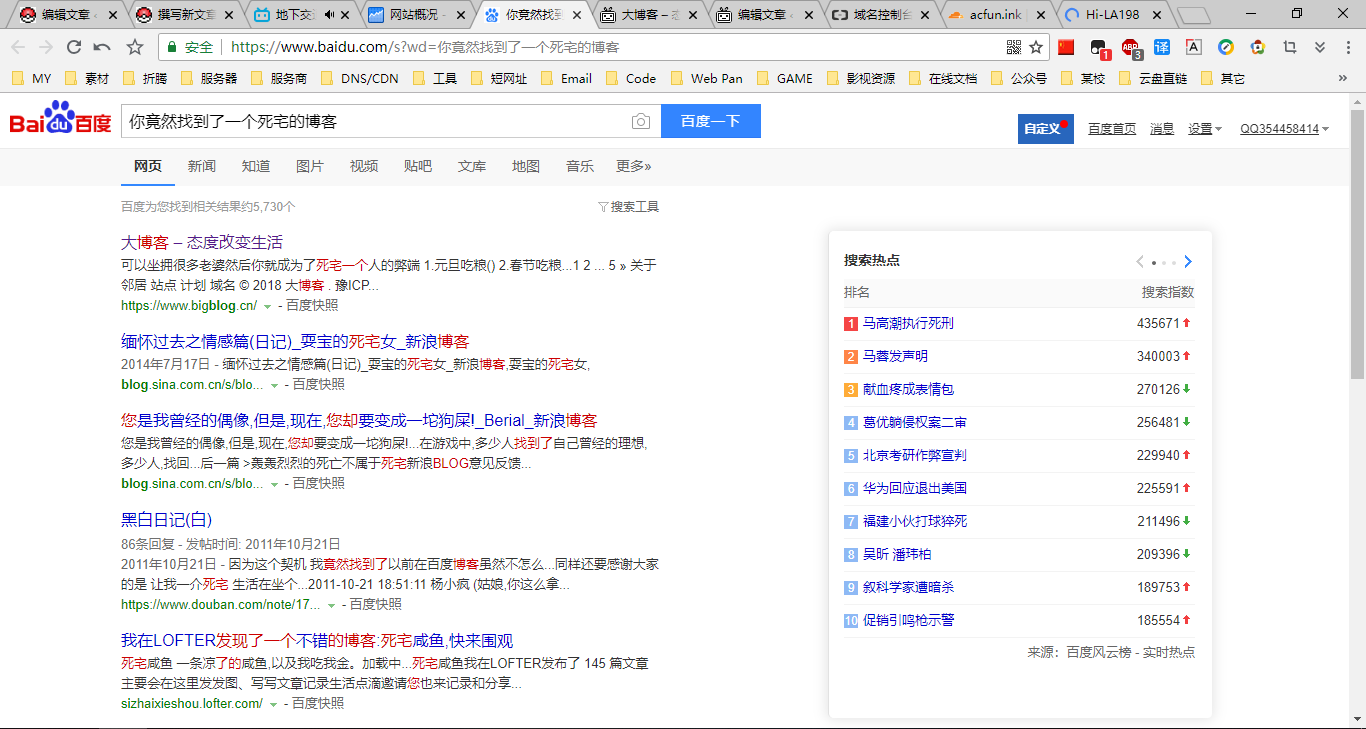
Task: Open the QQ354458414 account dropdown
Action: (x=1284, y=129)
